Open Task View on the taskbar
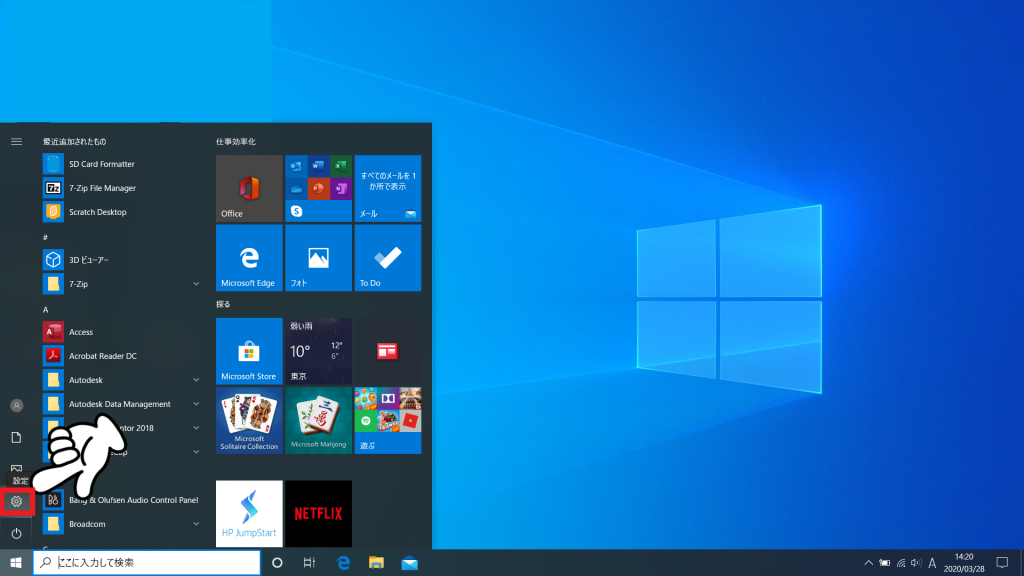The height and width of the screenshot is (576, 1024). coord(310,563)
